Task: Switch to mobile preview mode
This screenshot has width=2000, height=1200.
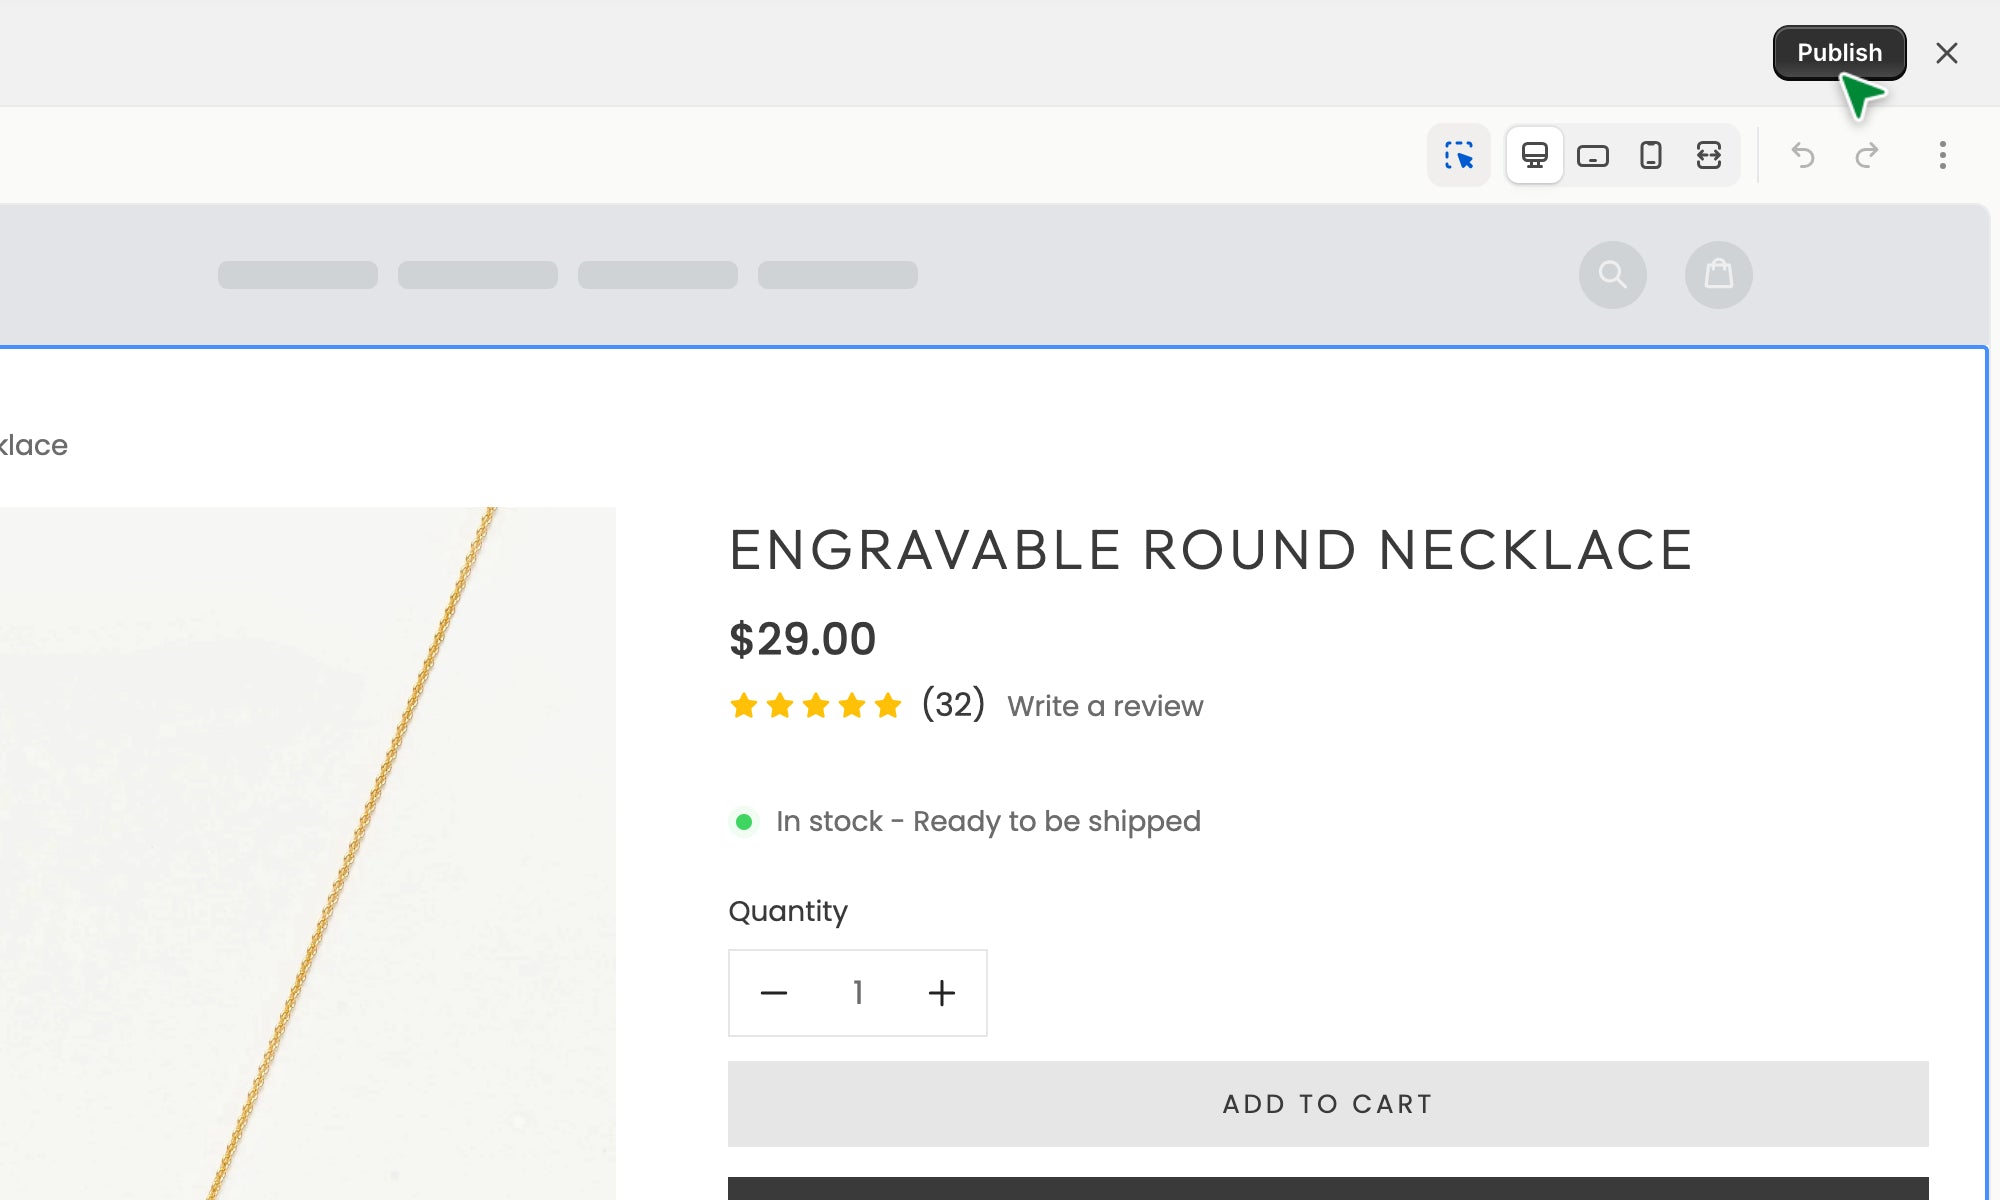Action: point(1651,156)
